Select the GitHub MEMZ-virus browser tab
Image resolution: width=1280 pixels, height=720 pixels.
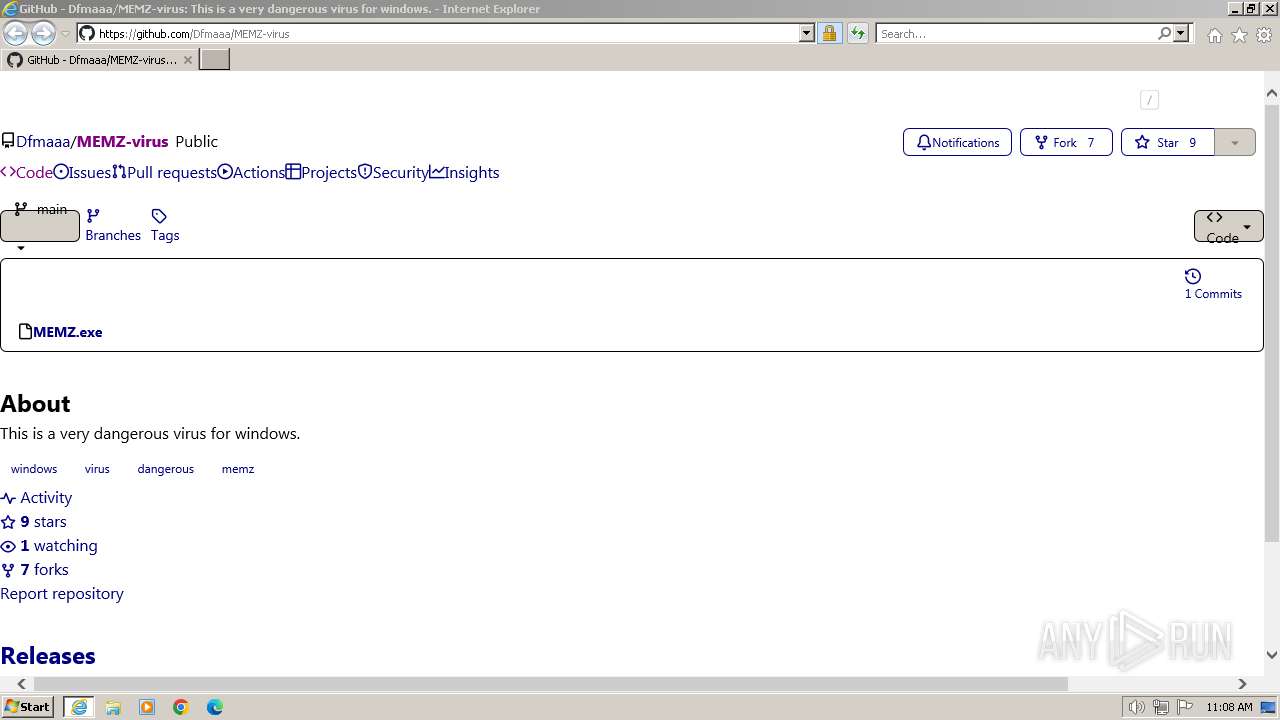(99, 59)
